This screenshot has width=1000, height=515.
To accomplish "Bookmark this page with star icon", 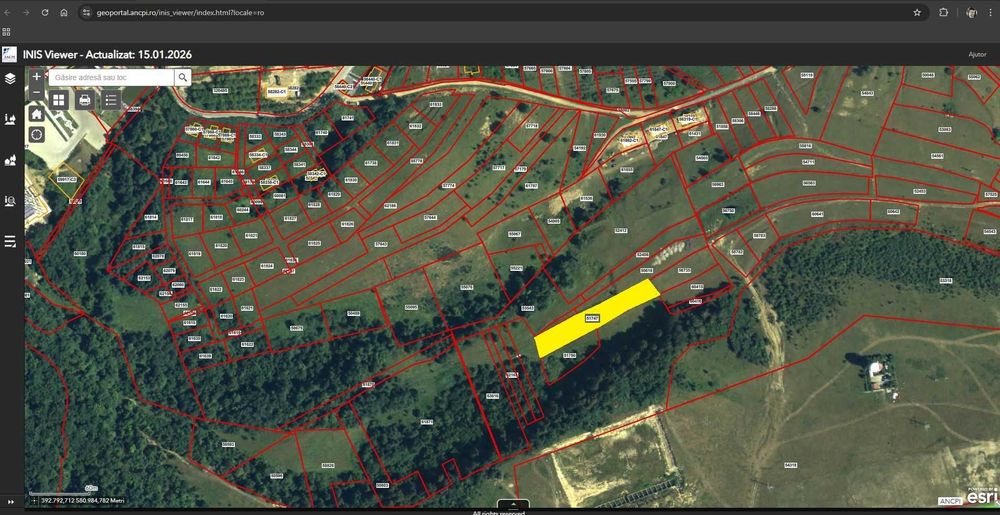I will [917, 12].
